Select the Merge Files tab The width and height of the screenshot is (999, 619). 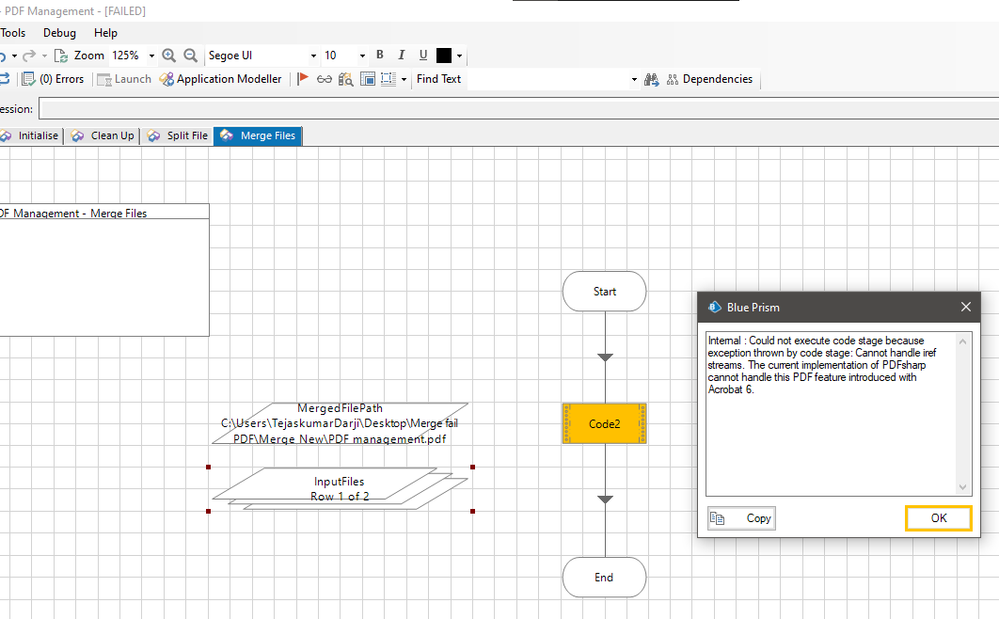pyautogui.click(x=258, y=136)
